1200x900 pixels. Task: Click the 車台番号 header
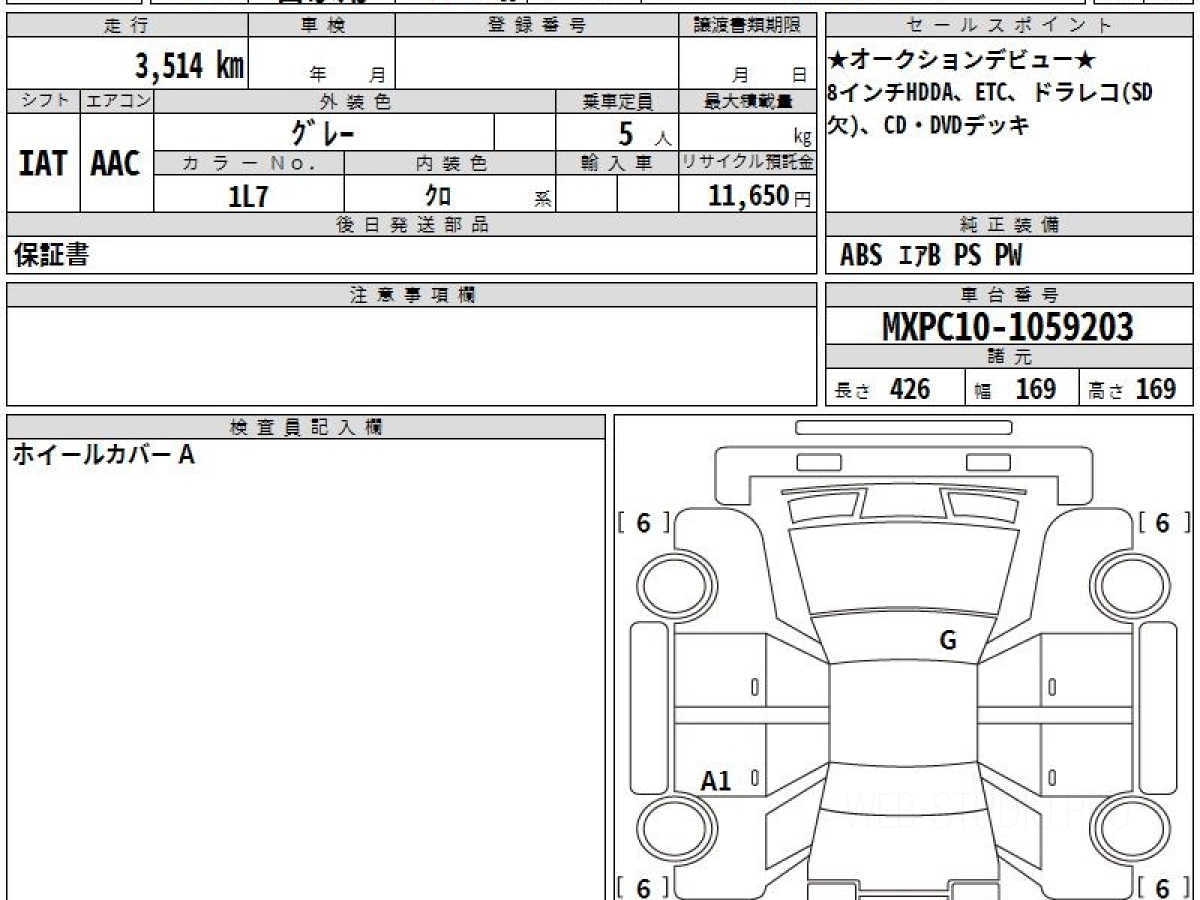click(x=1010, y=295)
